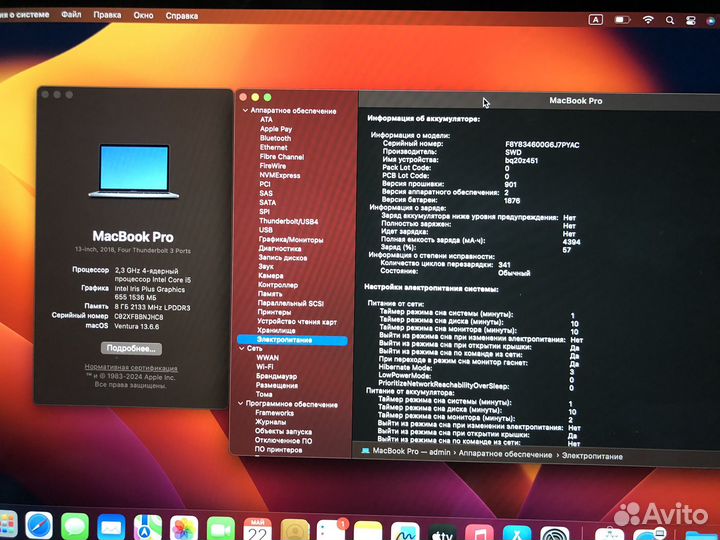This screenshot has width=720, height=540.
Task: Open the Правка menu
Action: 107,15
